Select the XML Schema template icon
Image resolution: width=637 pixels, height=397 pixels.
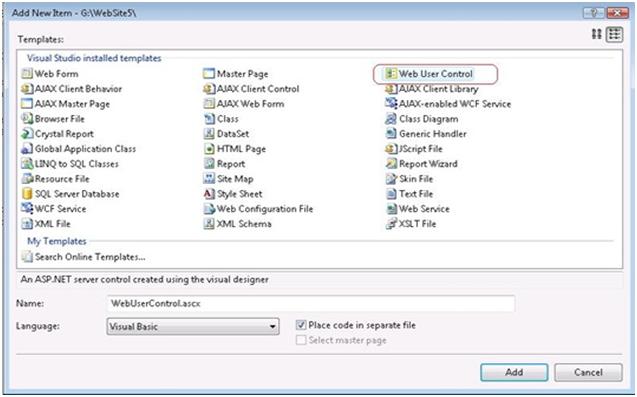(209, 224)
